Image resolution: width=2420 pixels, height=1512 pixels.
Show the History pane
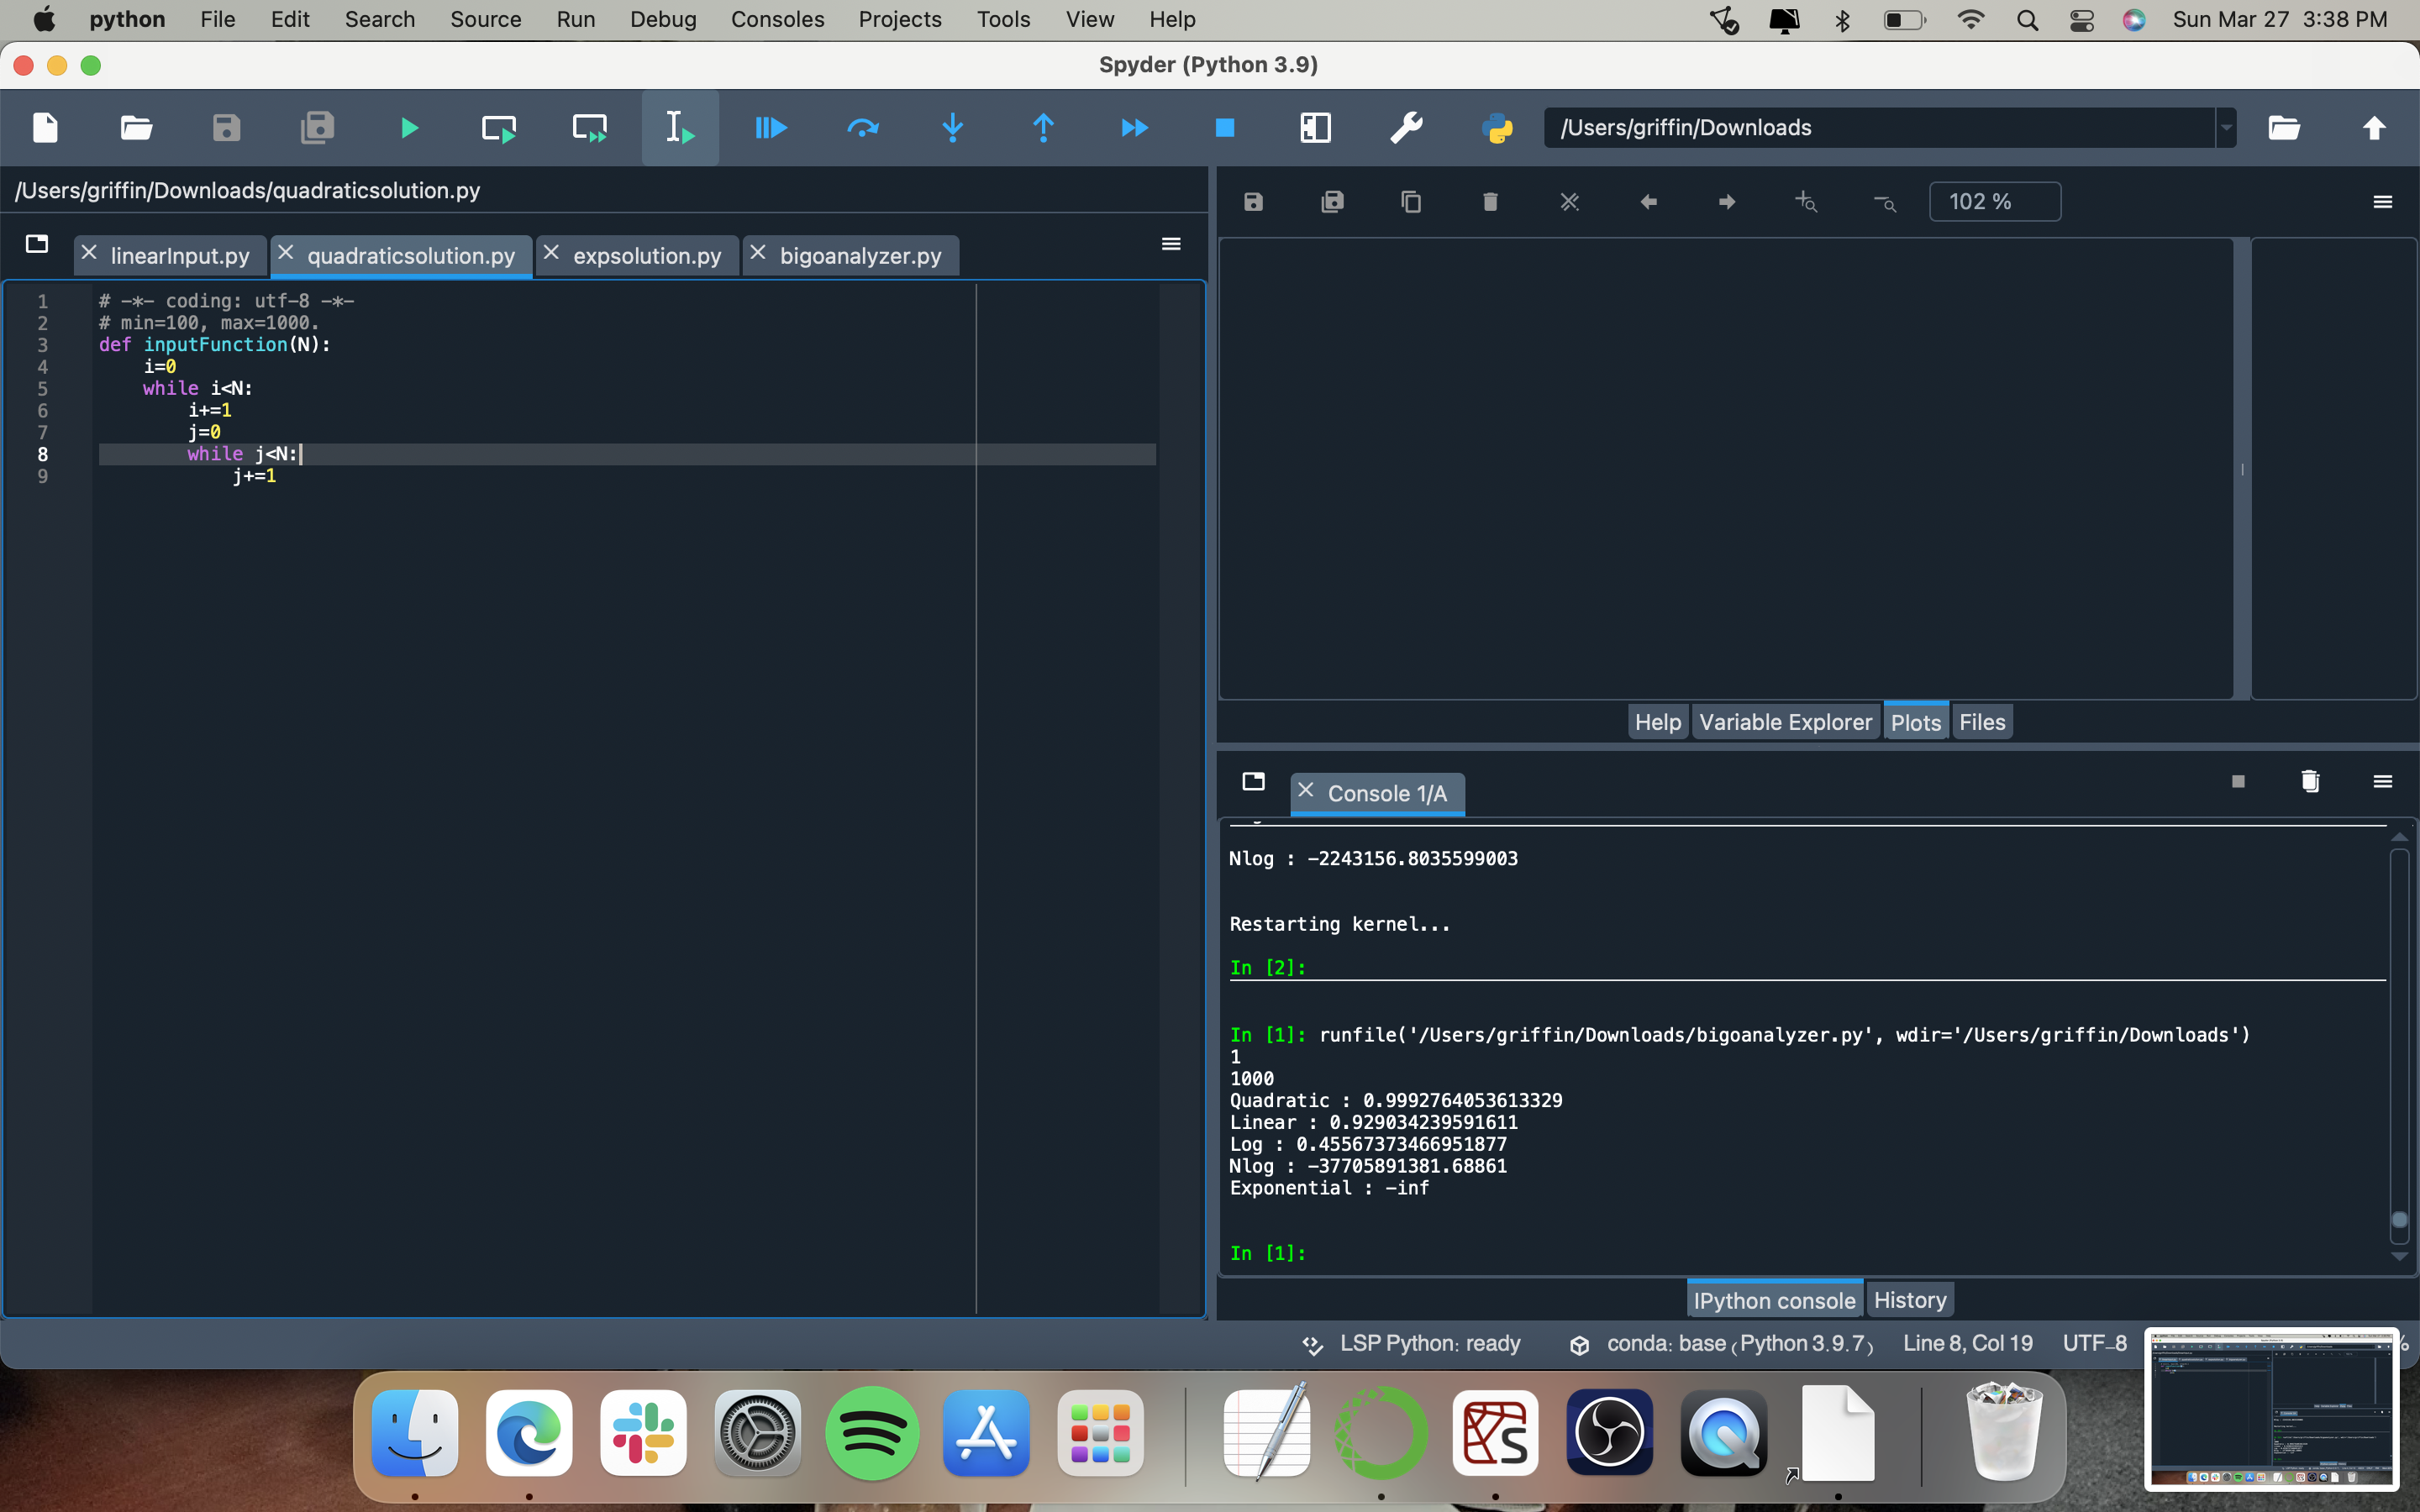point(1909,1300)
